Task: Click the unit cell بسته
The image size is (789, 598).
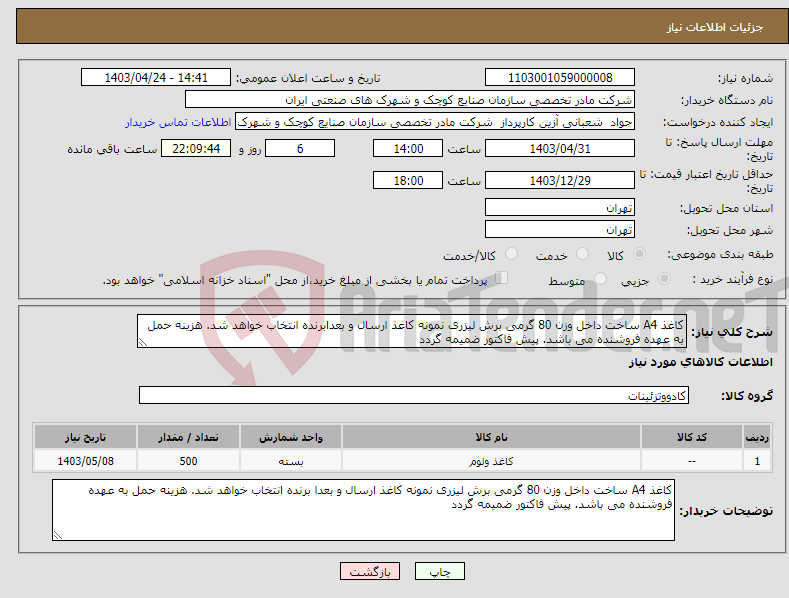Action: tap(291, 461)
